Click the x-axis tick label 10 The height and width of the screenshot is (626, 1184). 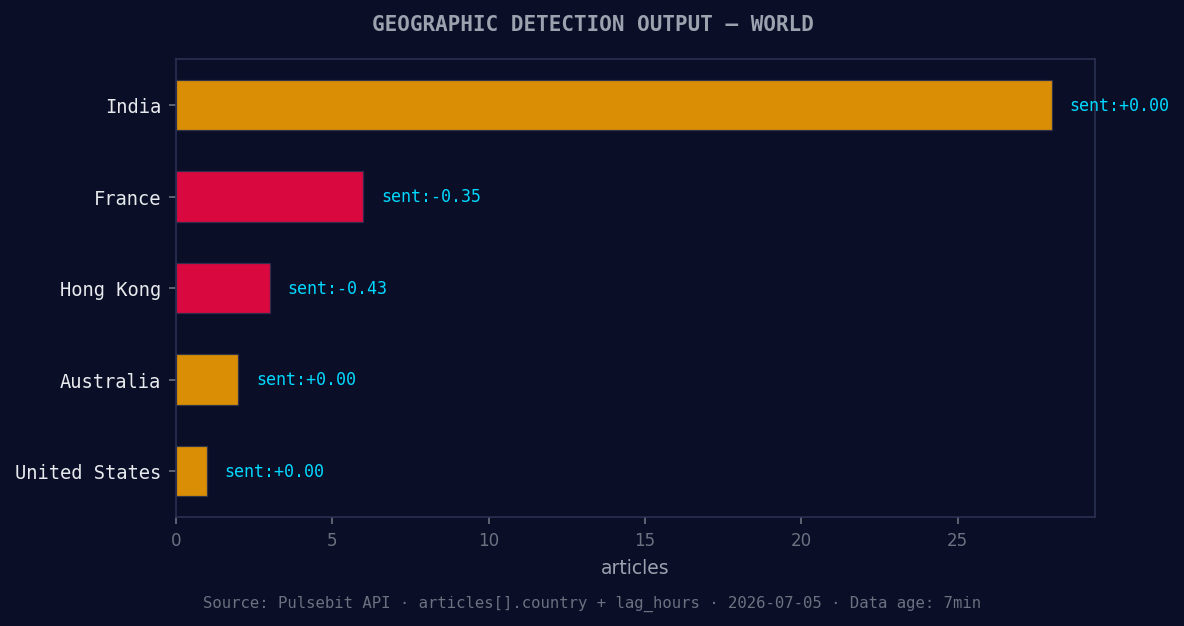pos(489,540)
